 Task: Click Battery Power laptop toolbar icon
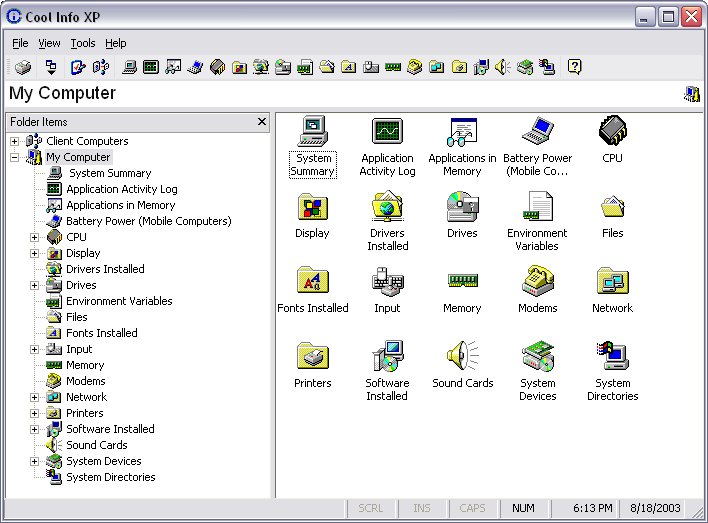click(x=195, y=67)
